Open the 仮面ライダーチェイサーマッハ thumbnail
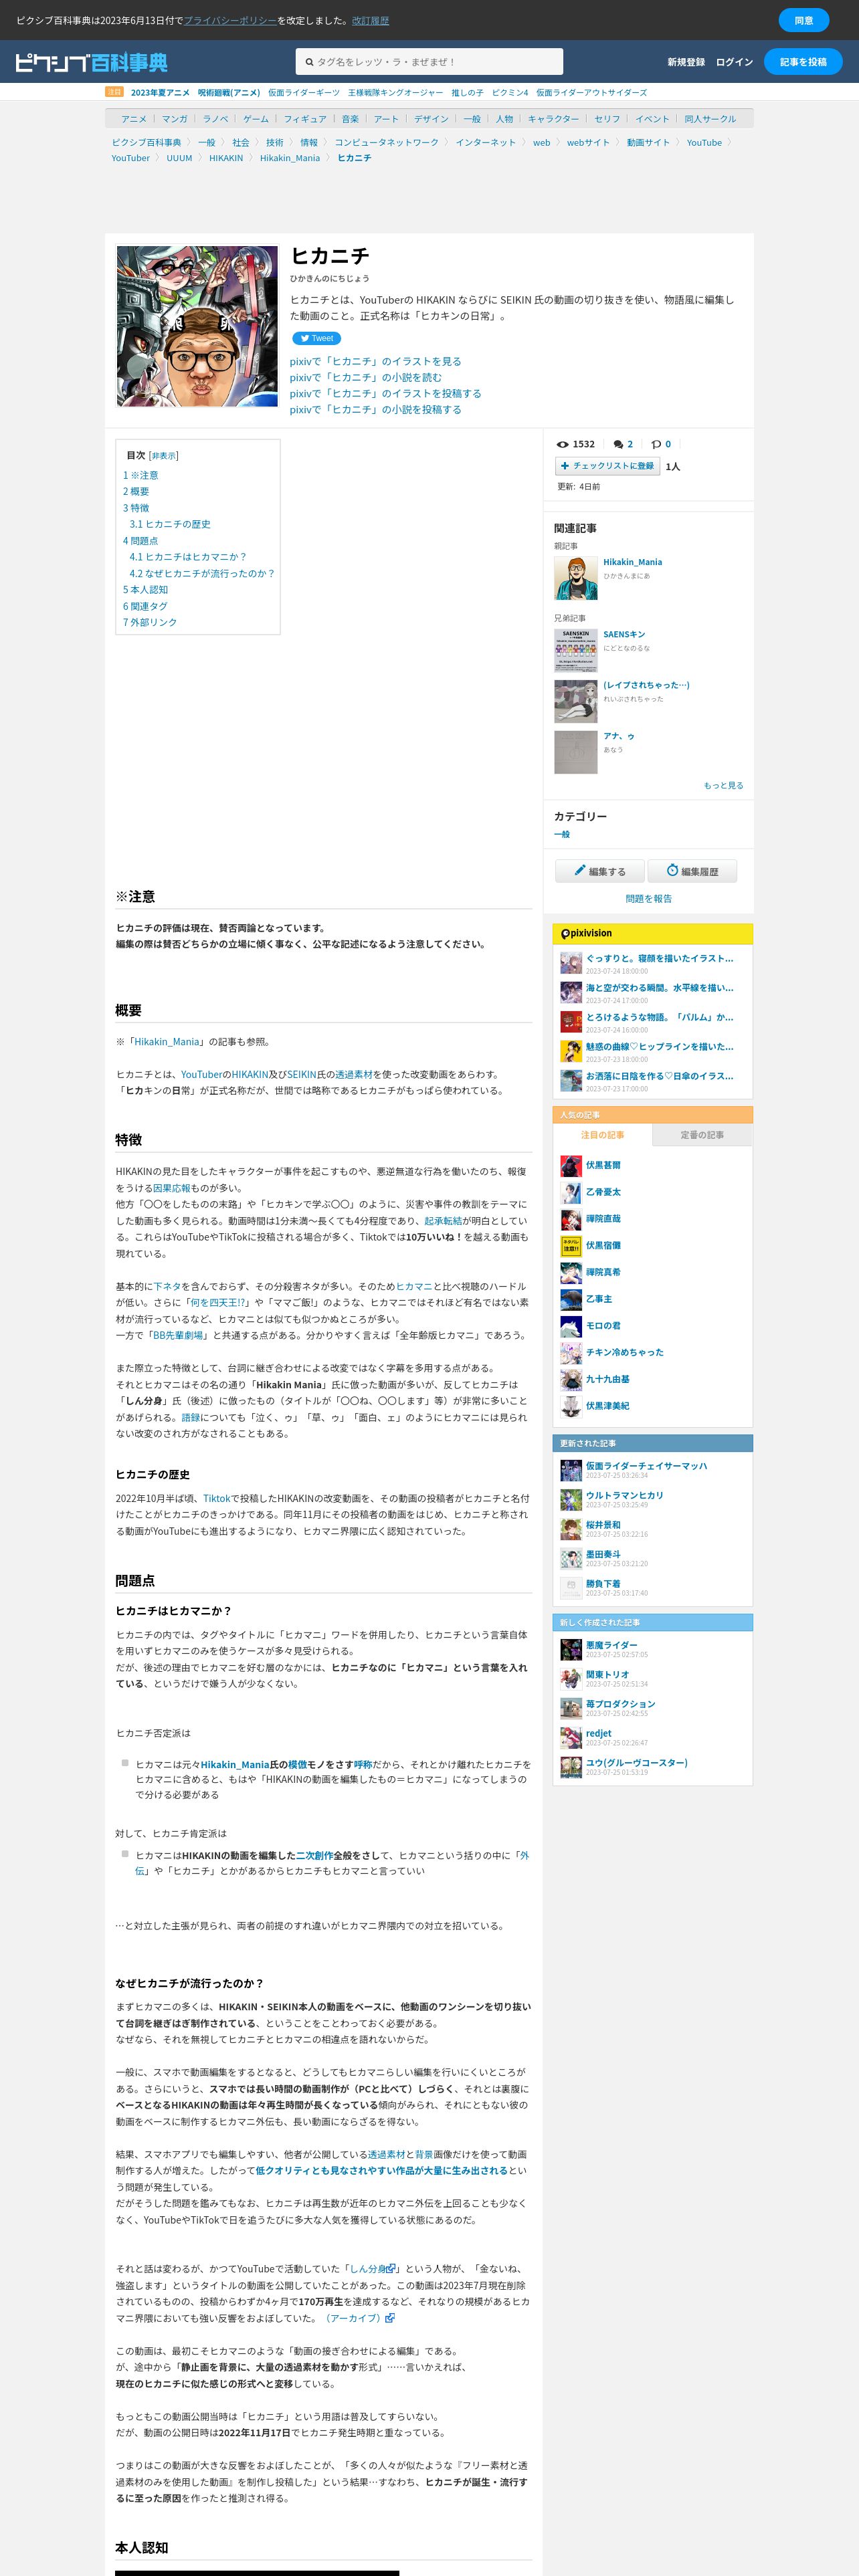This screenshot has width=859, height=2576. click(571, 1470)
